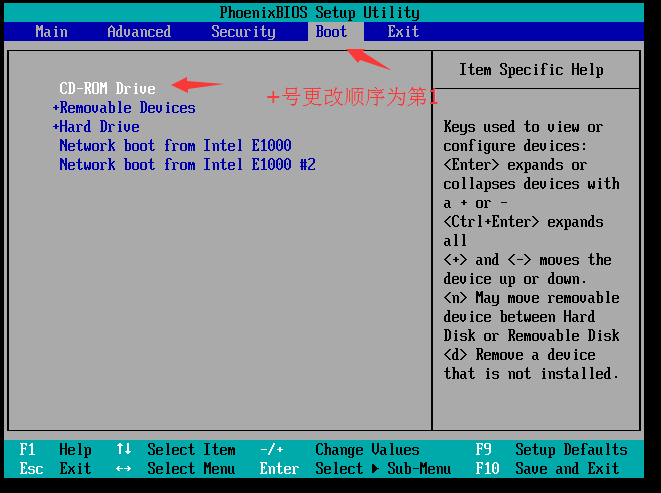Click help text '<Ctrl+Enter> expands'
The height and width of the screenshot is (493, 661).
pos(523,222)
